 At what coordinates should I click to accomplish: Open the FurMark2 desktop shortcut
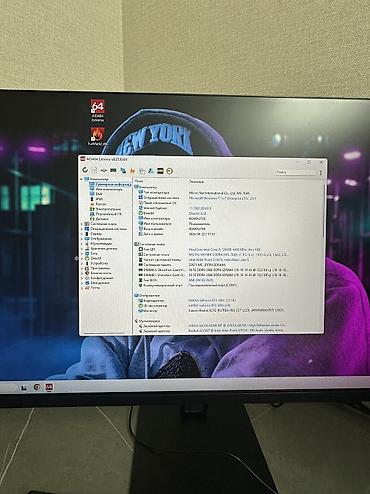(97, 137)
